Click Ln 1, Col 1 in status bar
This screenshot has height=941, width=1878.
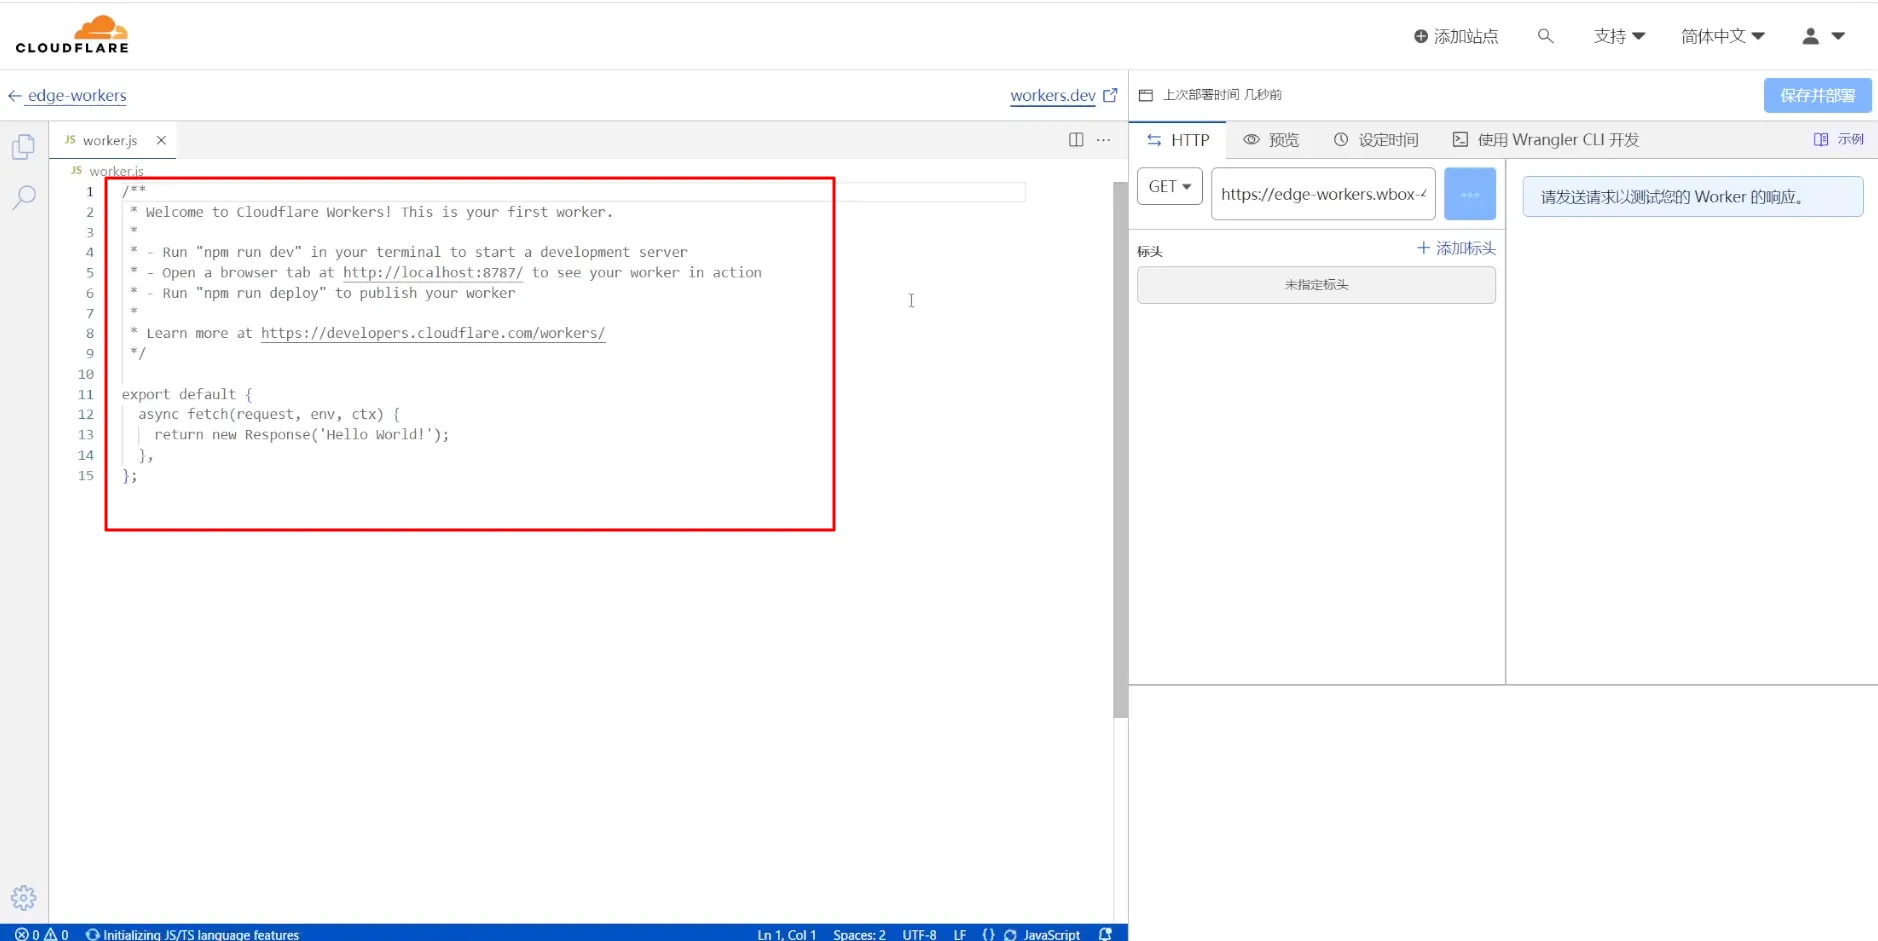[787, 934]
